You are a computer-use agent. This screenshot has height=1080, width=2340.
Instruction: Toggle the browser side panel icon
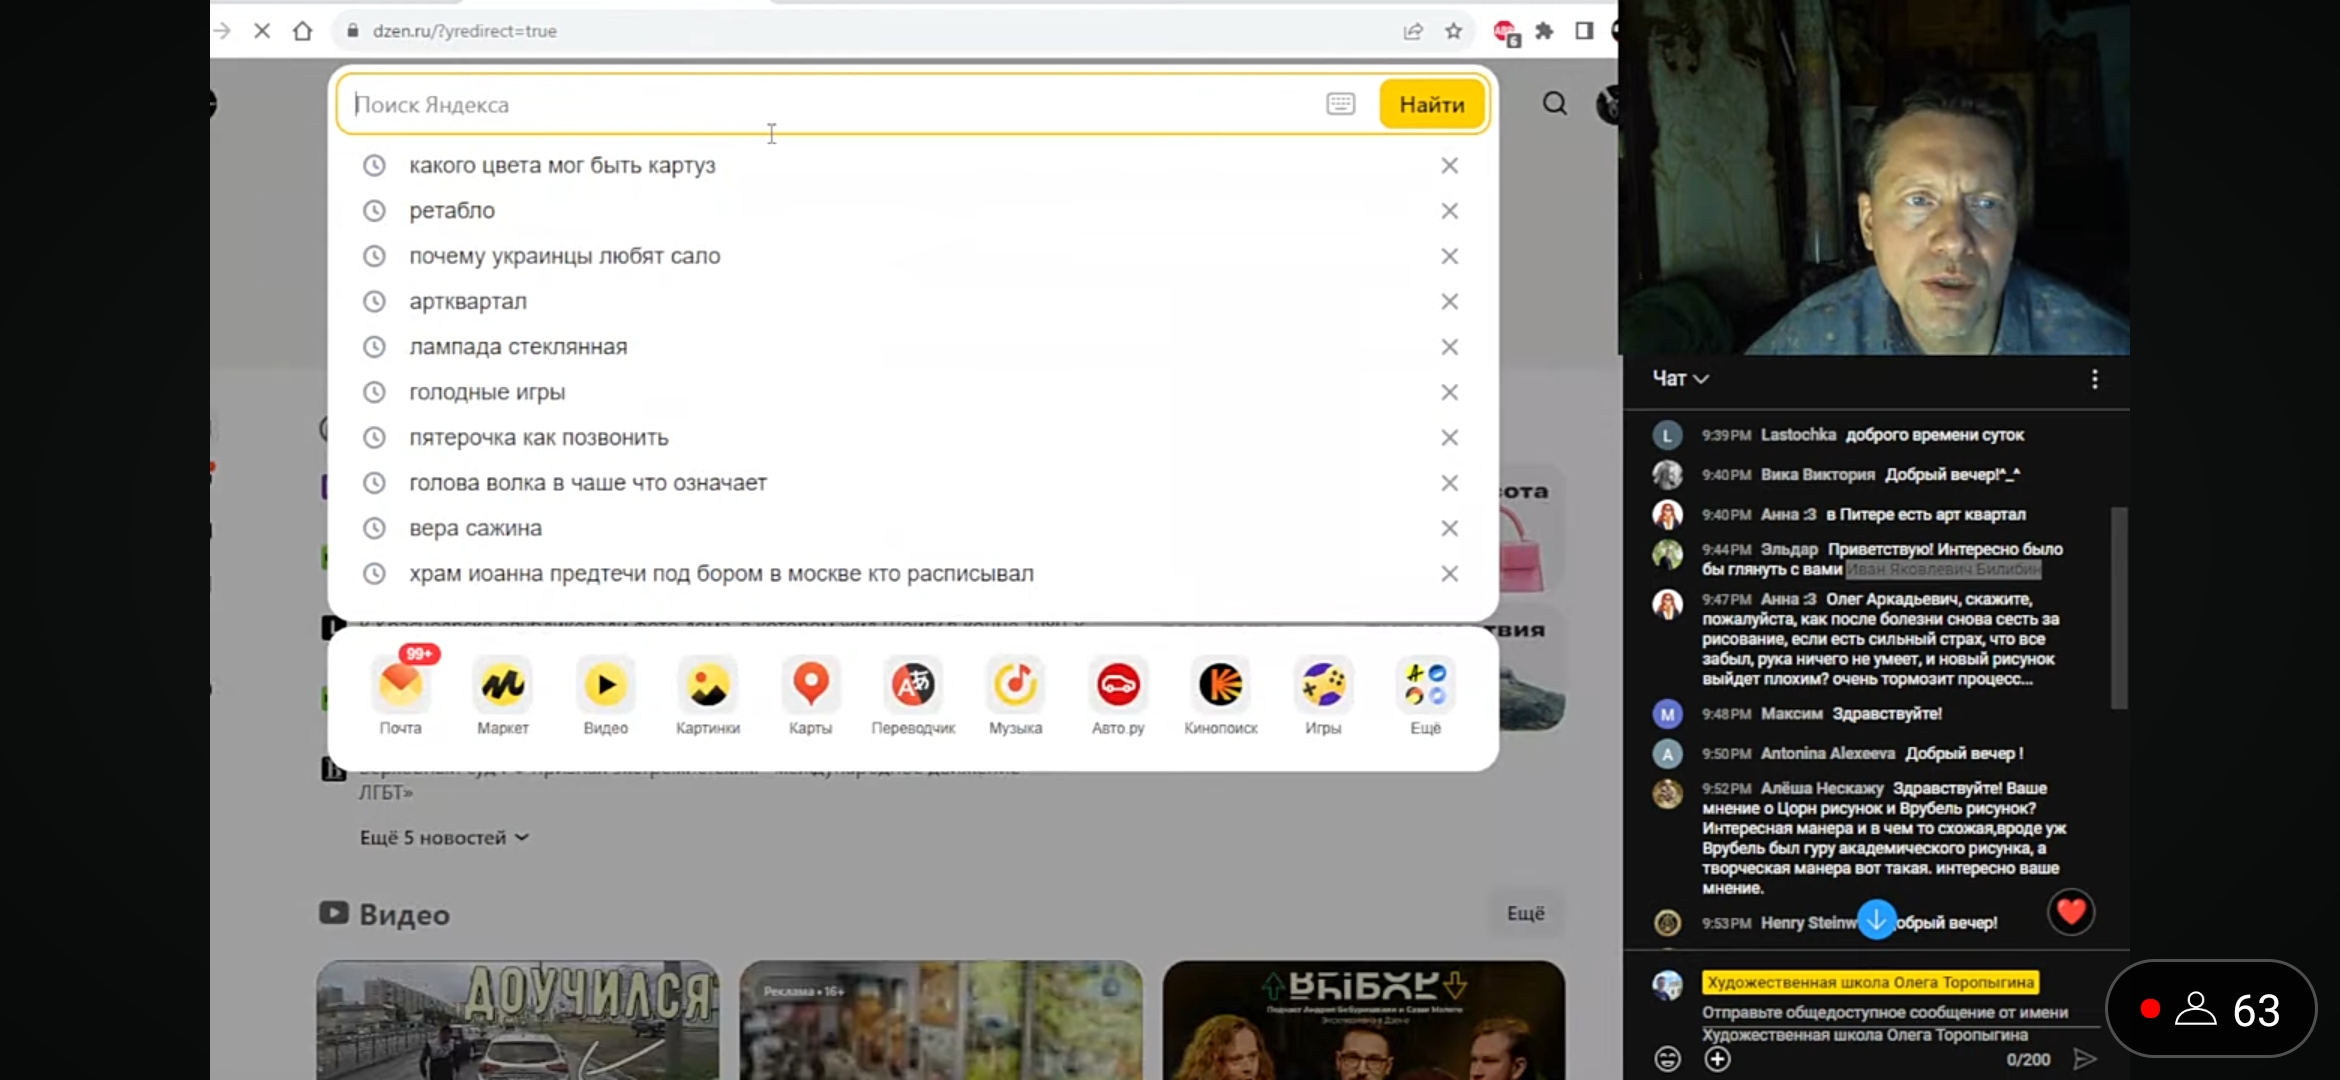[x=1584, y=31]
